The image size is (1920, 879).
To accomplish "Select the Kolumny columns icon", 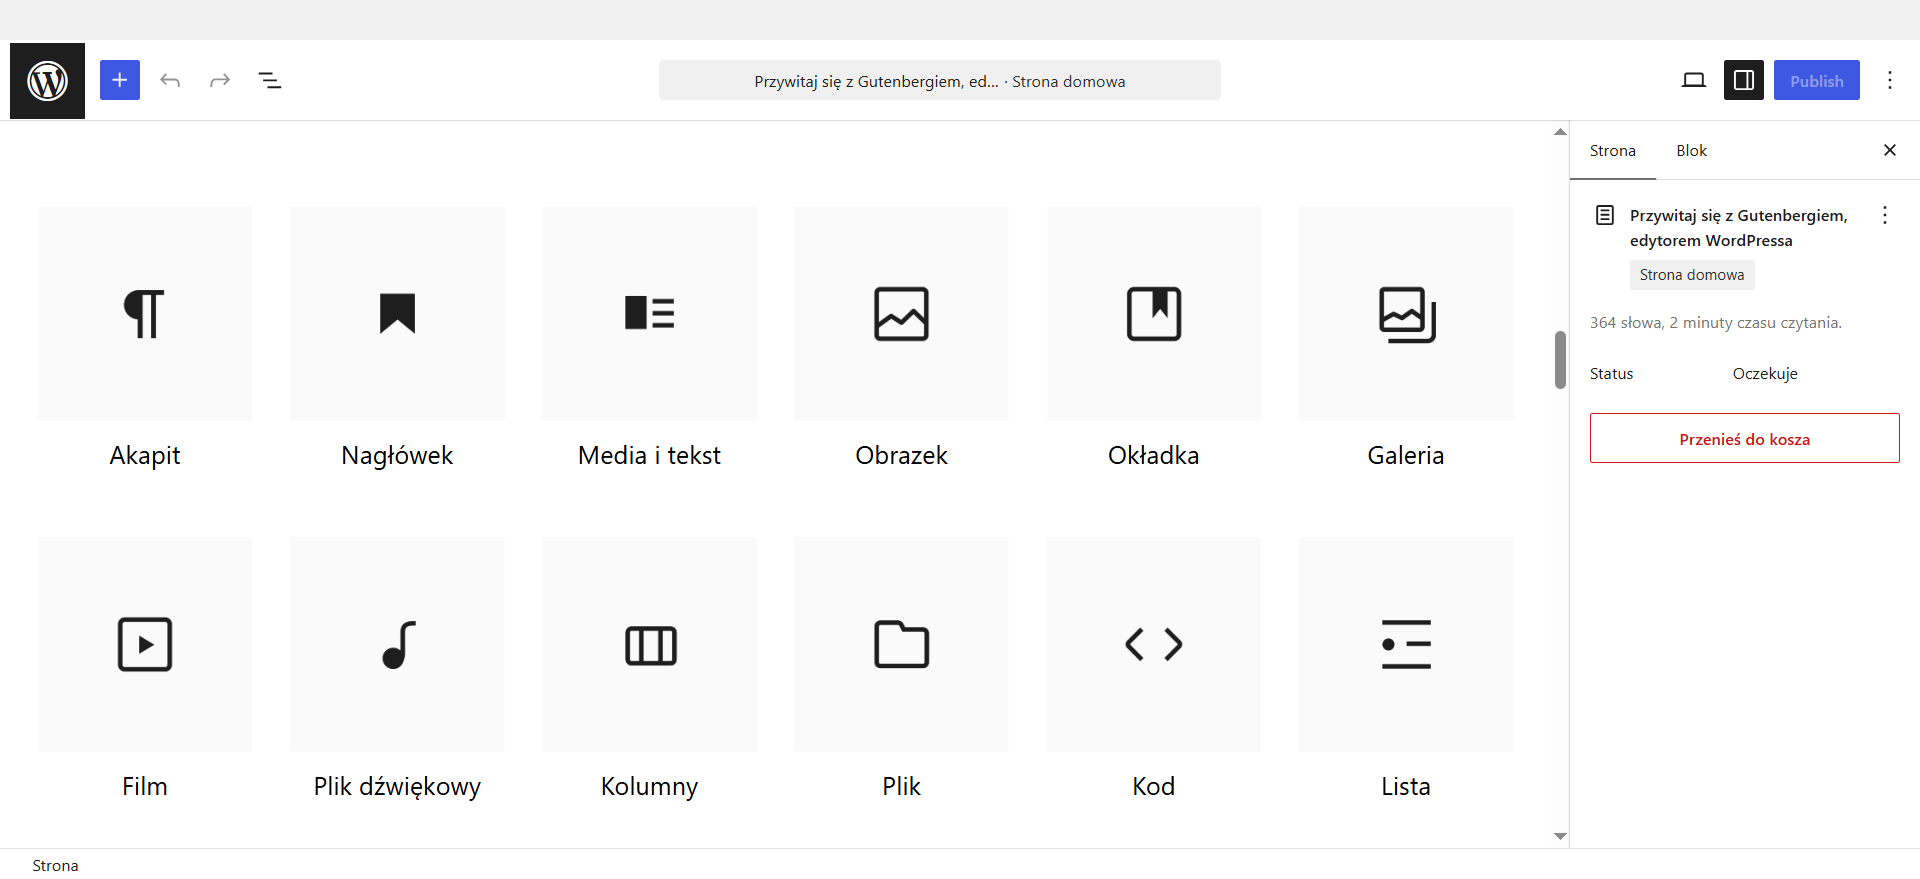I will (x=650, y=645).
